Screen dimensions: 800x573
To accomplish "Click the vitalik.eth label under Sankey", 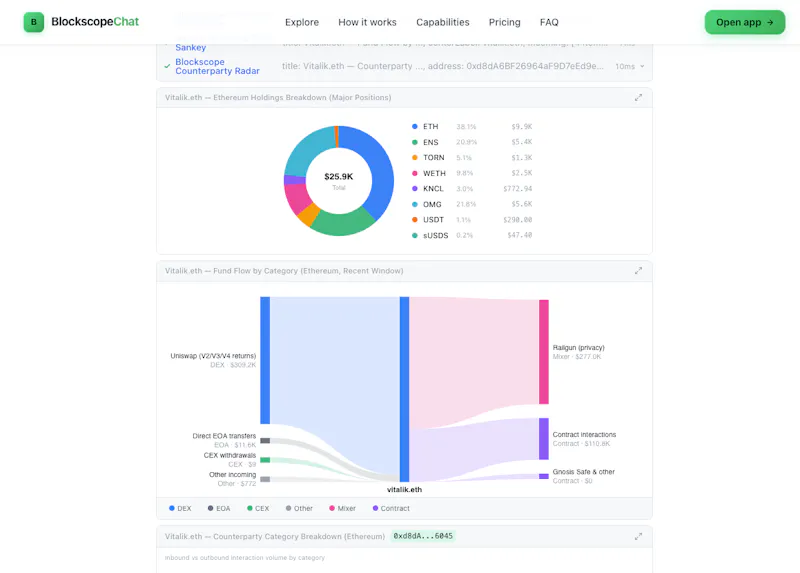I will click(405, 490).
